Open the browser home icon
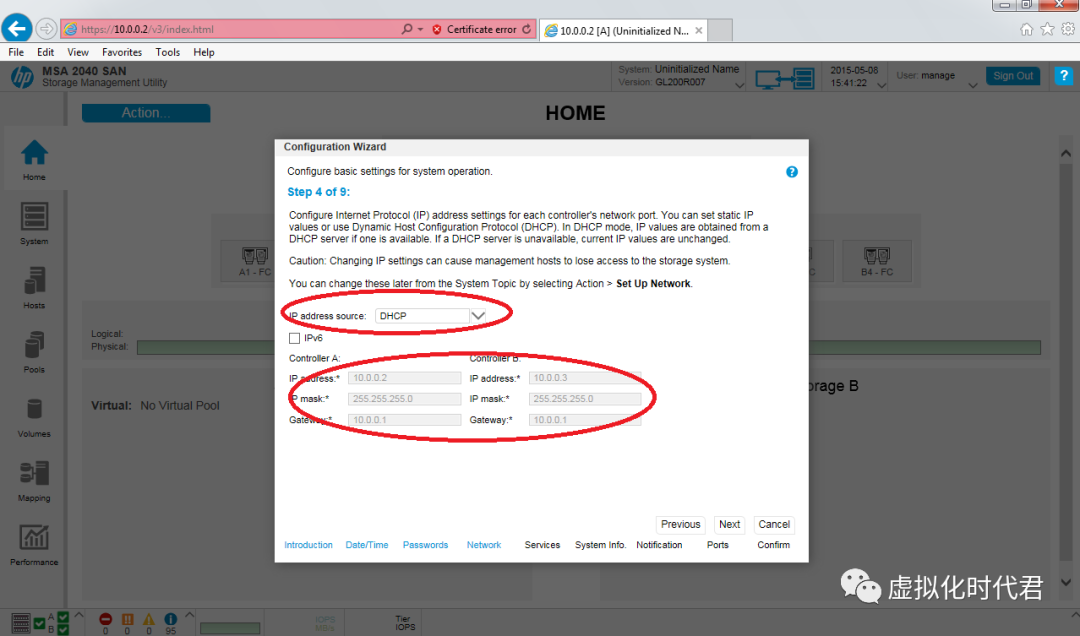The width and height of the screenshot is (1080, 636). (1026, 29)
